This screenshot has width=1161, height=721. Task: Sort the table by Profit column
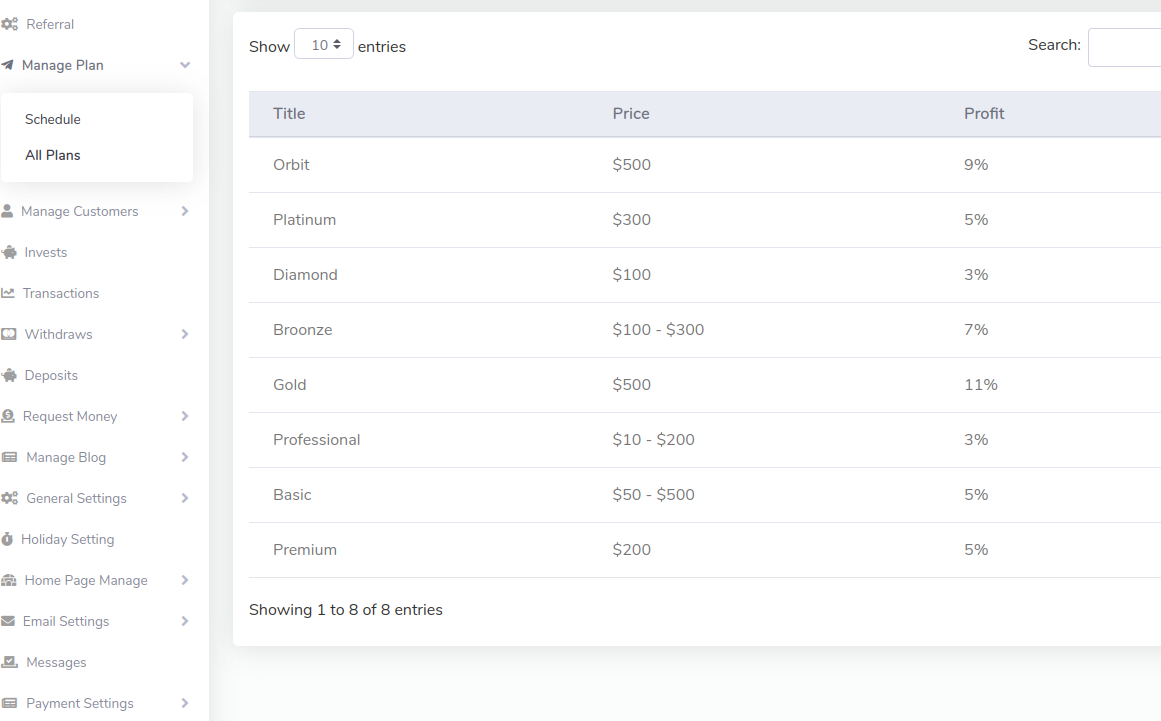tap(984, 114)
